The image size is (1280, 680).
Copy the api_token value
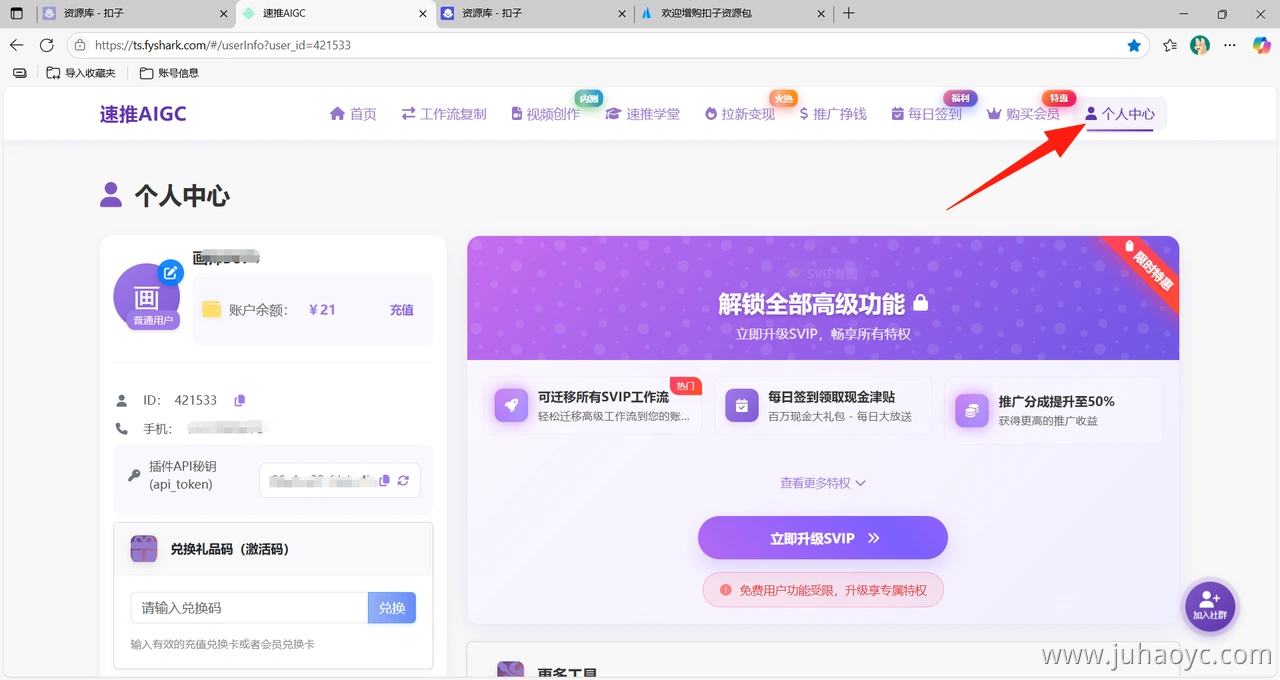[385, 481]
